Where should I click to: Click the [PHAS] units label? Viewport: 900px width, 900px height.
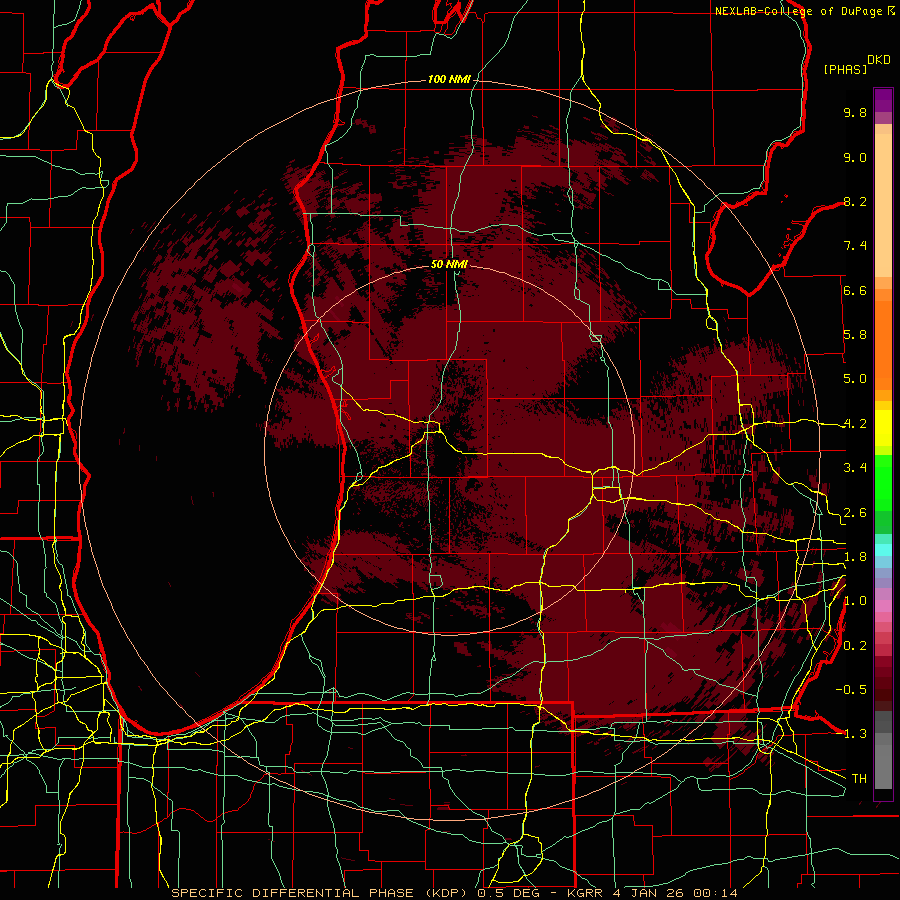pos(845,69)
